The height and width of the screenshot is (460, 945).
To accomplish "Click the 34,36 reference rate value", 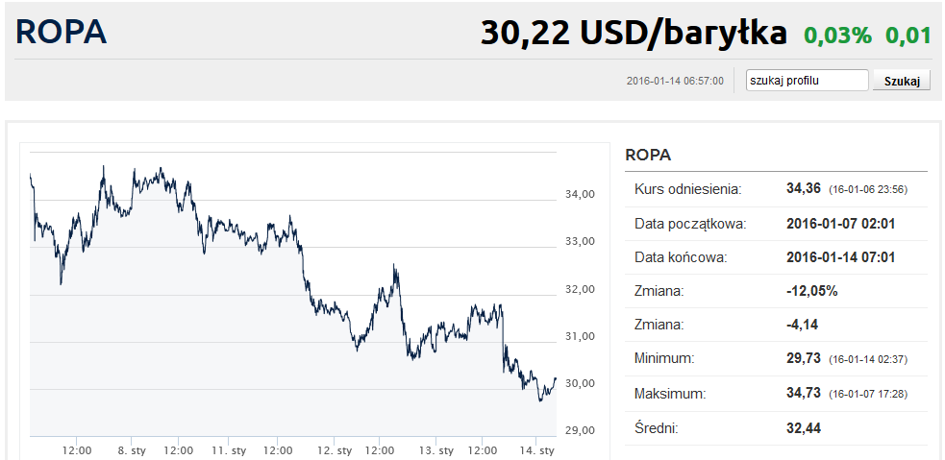I will (x=804, y=189).
